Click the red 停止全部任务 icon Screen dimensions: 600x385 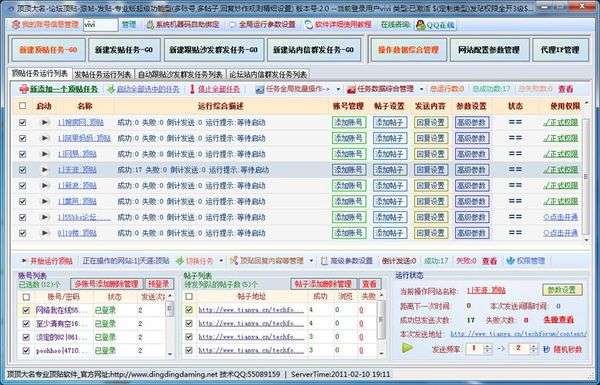pyautogui.click(x=192, y=89)
